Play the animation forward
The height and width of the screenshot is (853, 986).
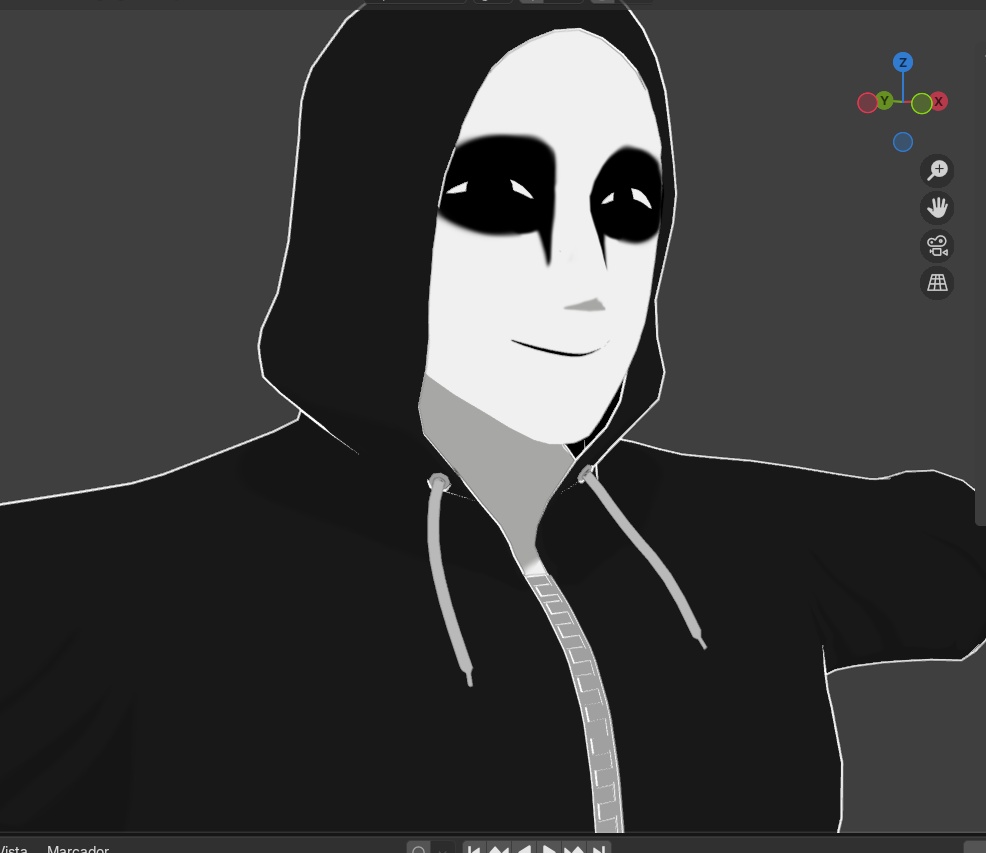point(548,848)
